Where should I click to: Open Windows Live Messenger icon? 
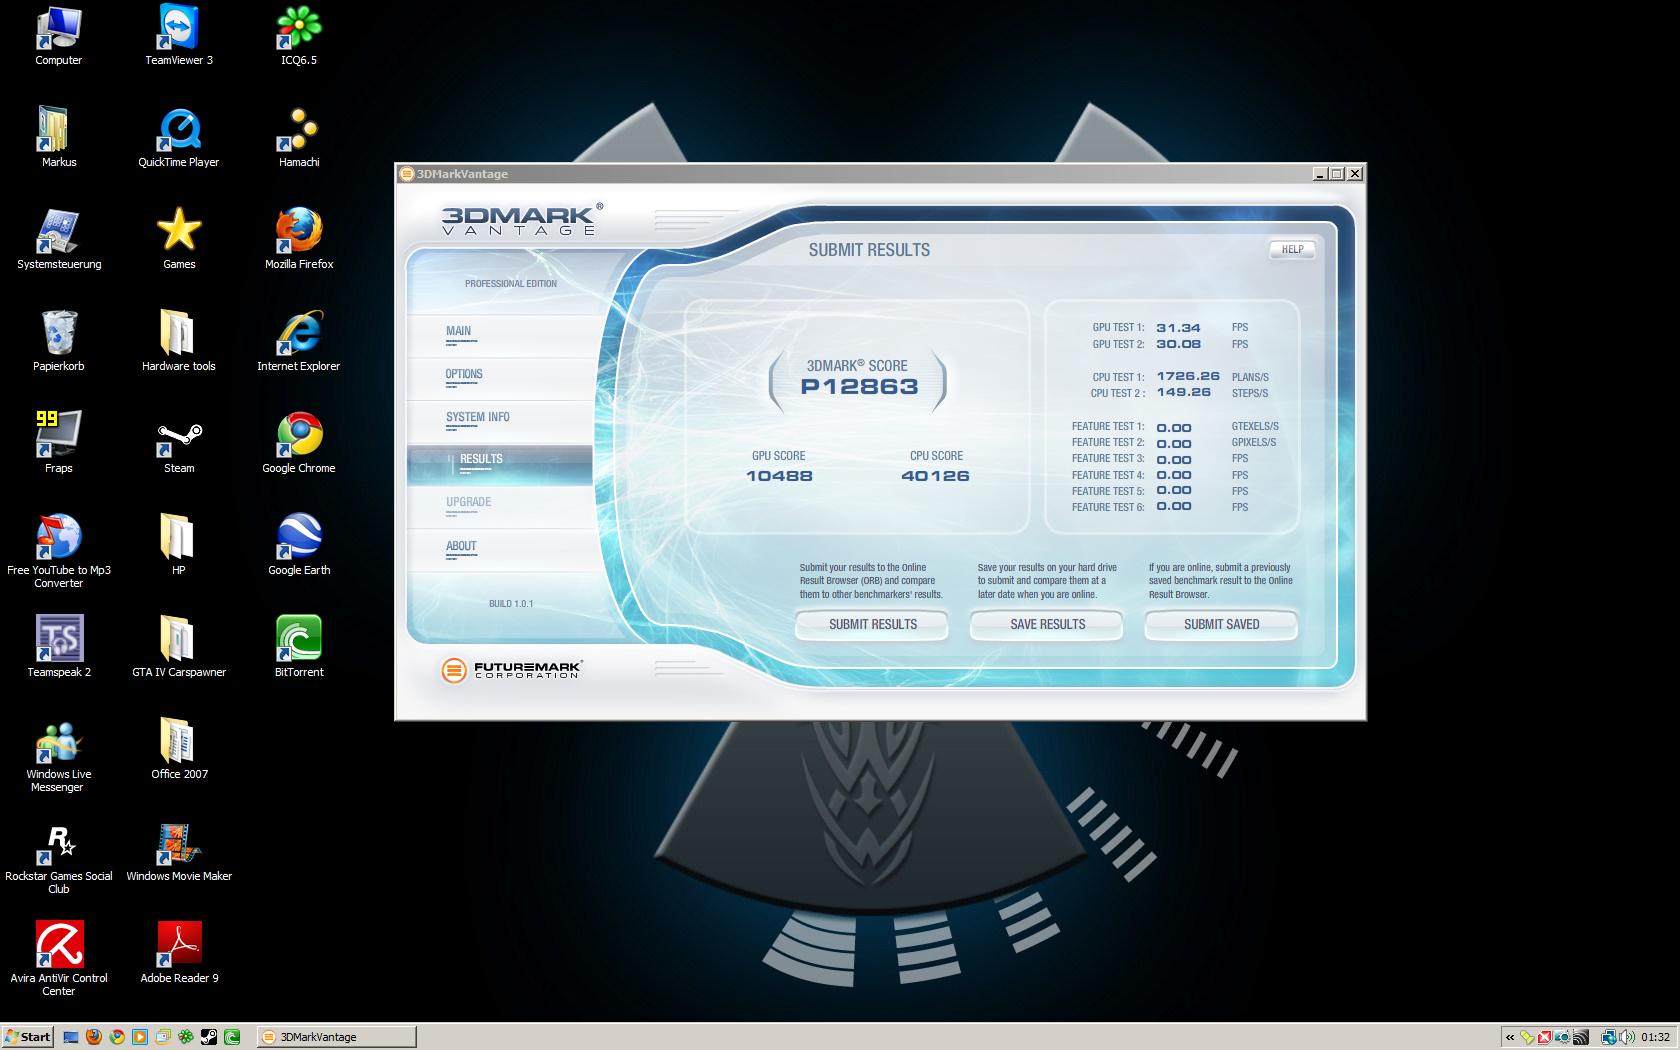pos(58,755)
